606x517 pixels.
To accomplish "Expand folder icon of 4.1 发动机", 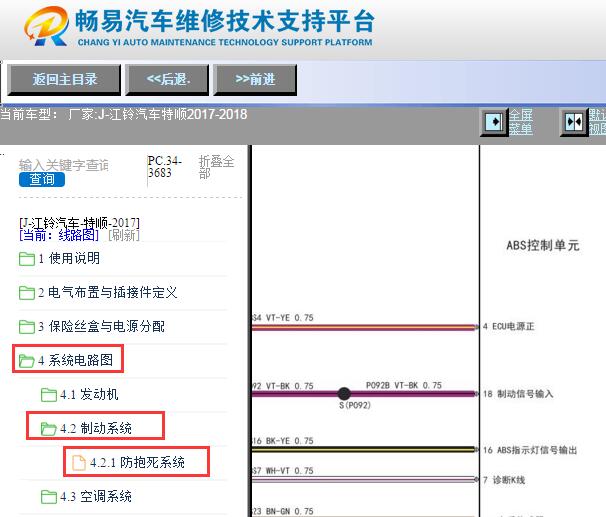I will pyautogui.click(x=49, y=395).
